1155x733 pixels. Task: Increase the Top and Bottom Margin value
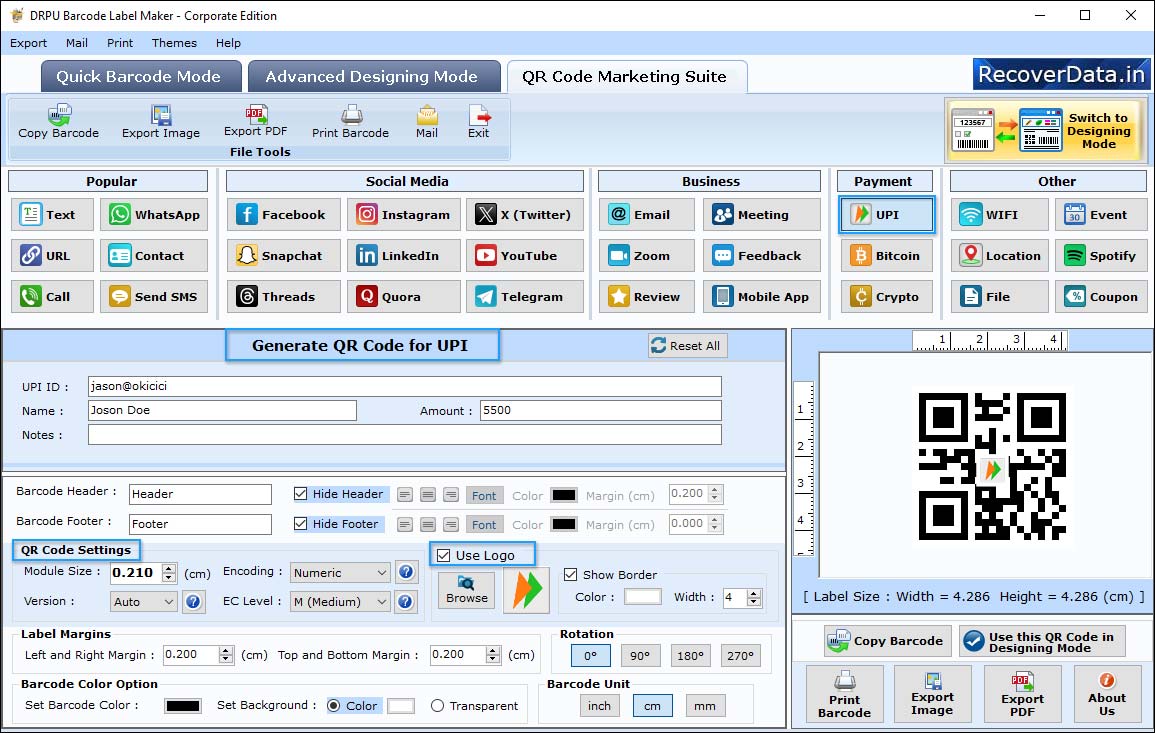[x=493, y=650]
